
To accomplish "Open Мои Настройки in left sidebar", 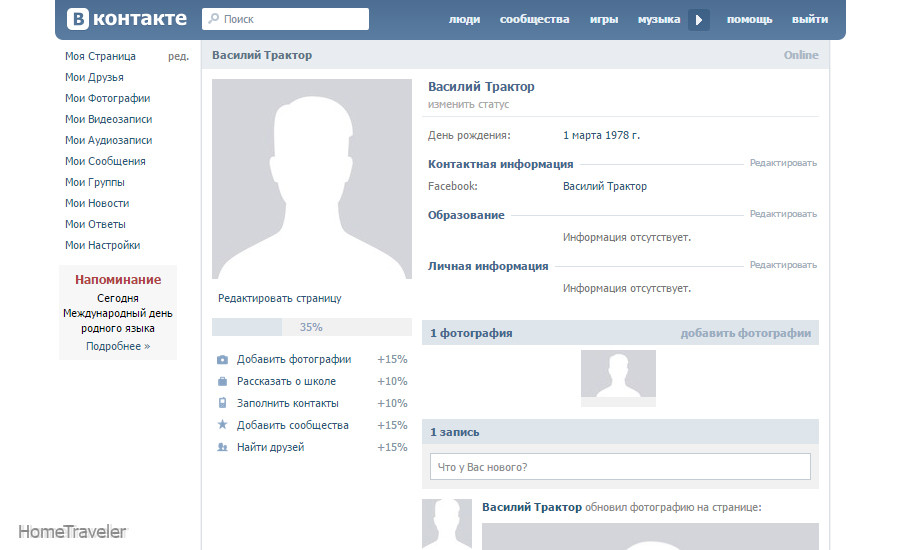I will pyautogui.click(x=102, y=245).
